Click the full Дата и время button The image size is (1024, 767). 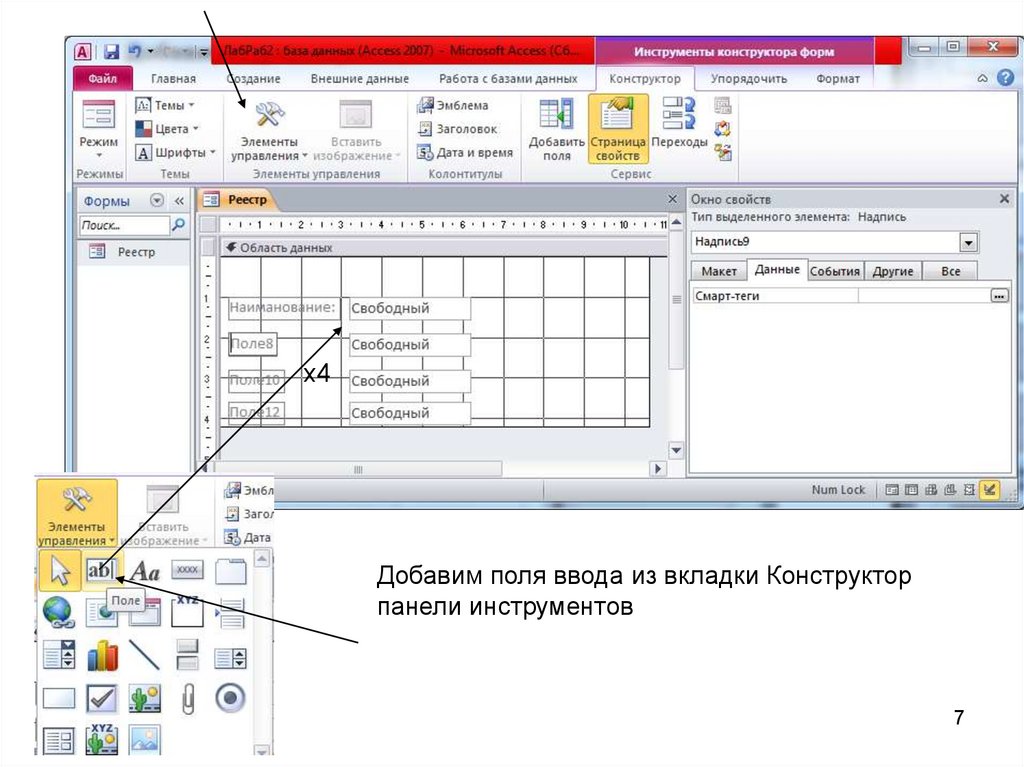465,153
